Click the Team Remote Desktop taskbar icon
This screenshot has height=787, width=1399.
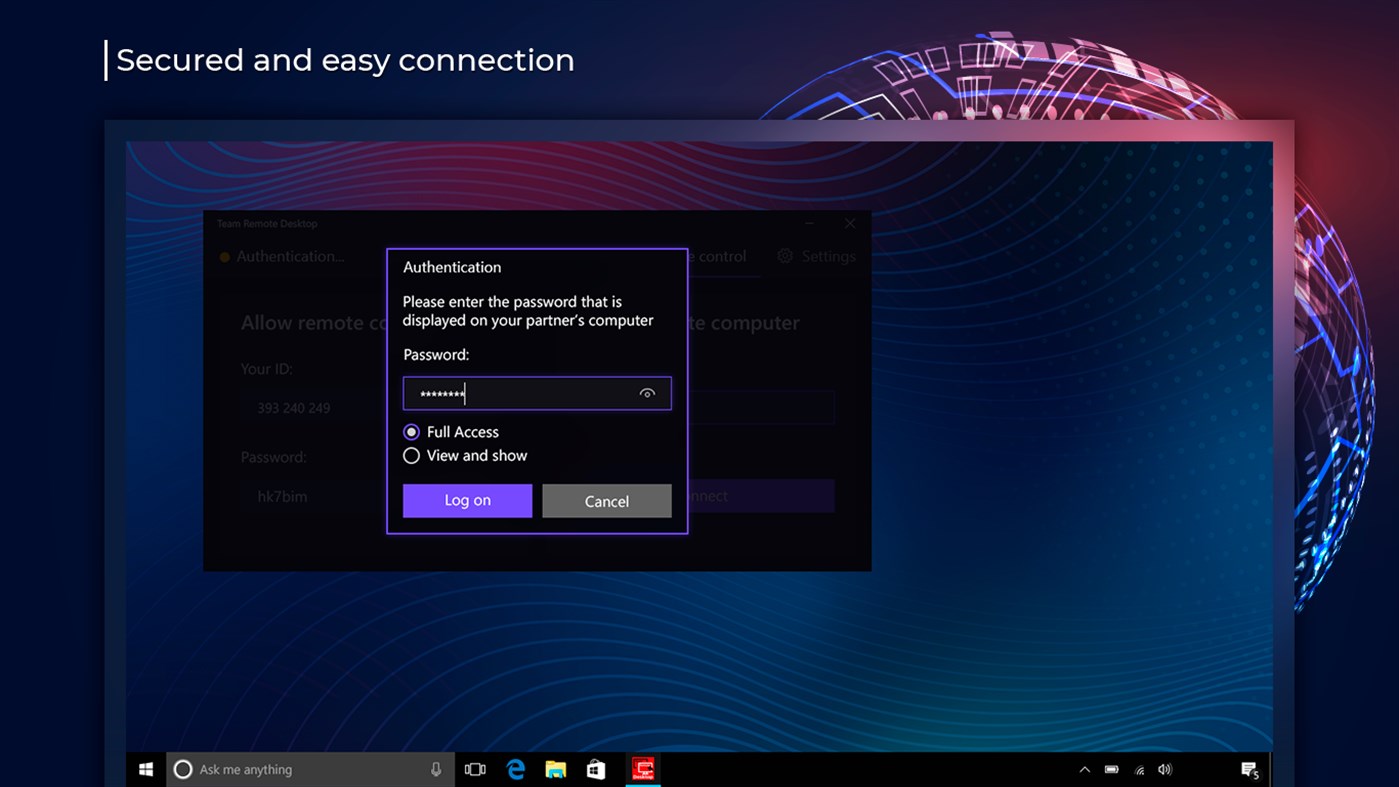[x=643, y=769]
